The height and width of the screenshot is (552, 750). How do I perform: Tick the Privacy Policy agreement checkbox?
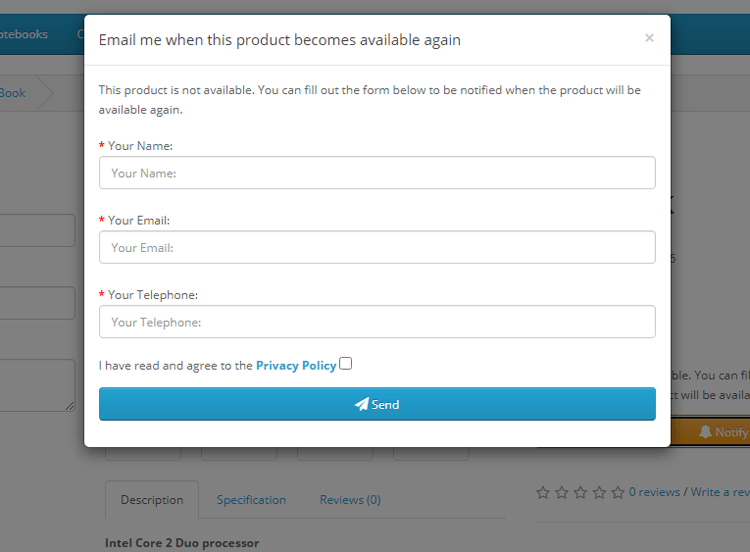345,364
